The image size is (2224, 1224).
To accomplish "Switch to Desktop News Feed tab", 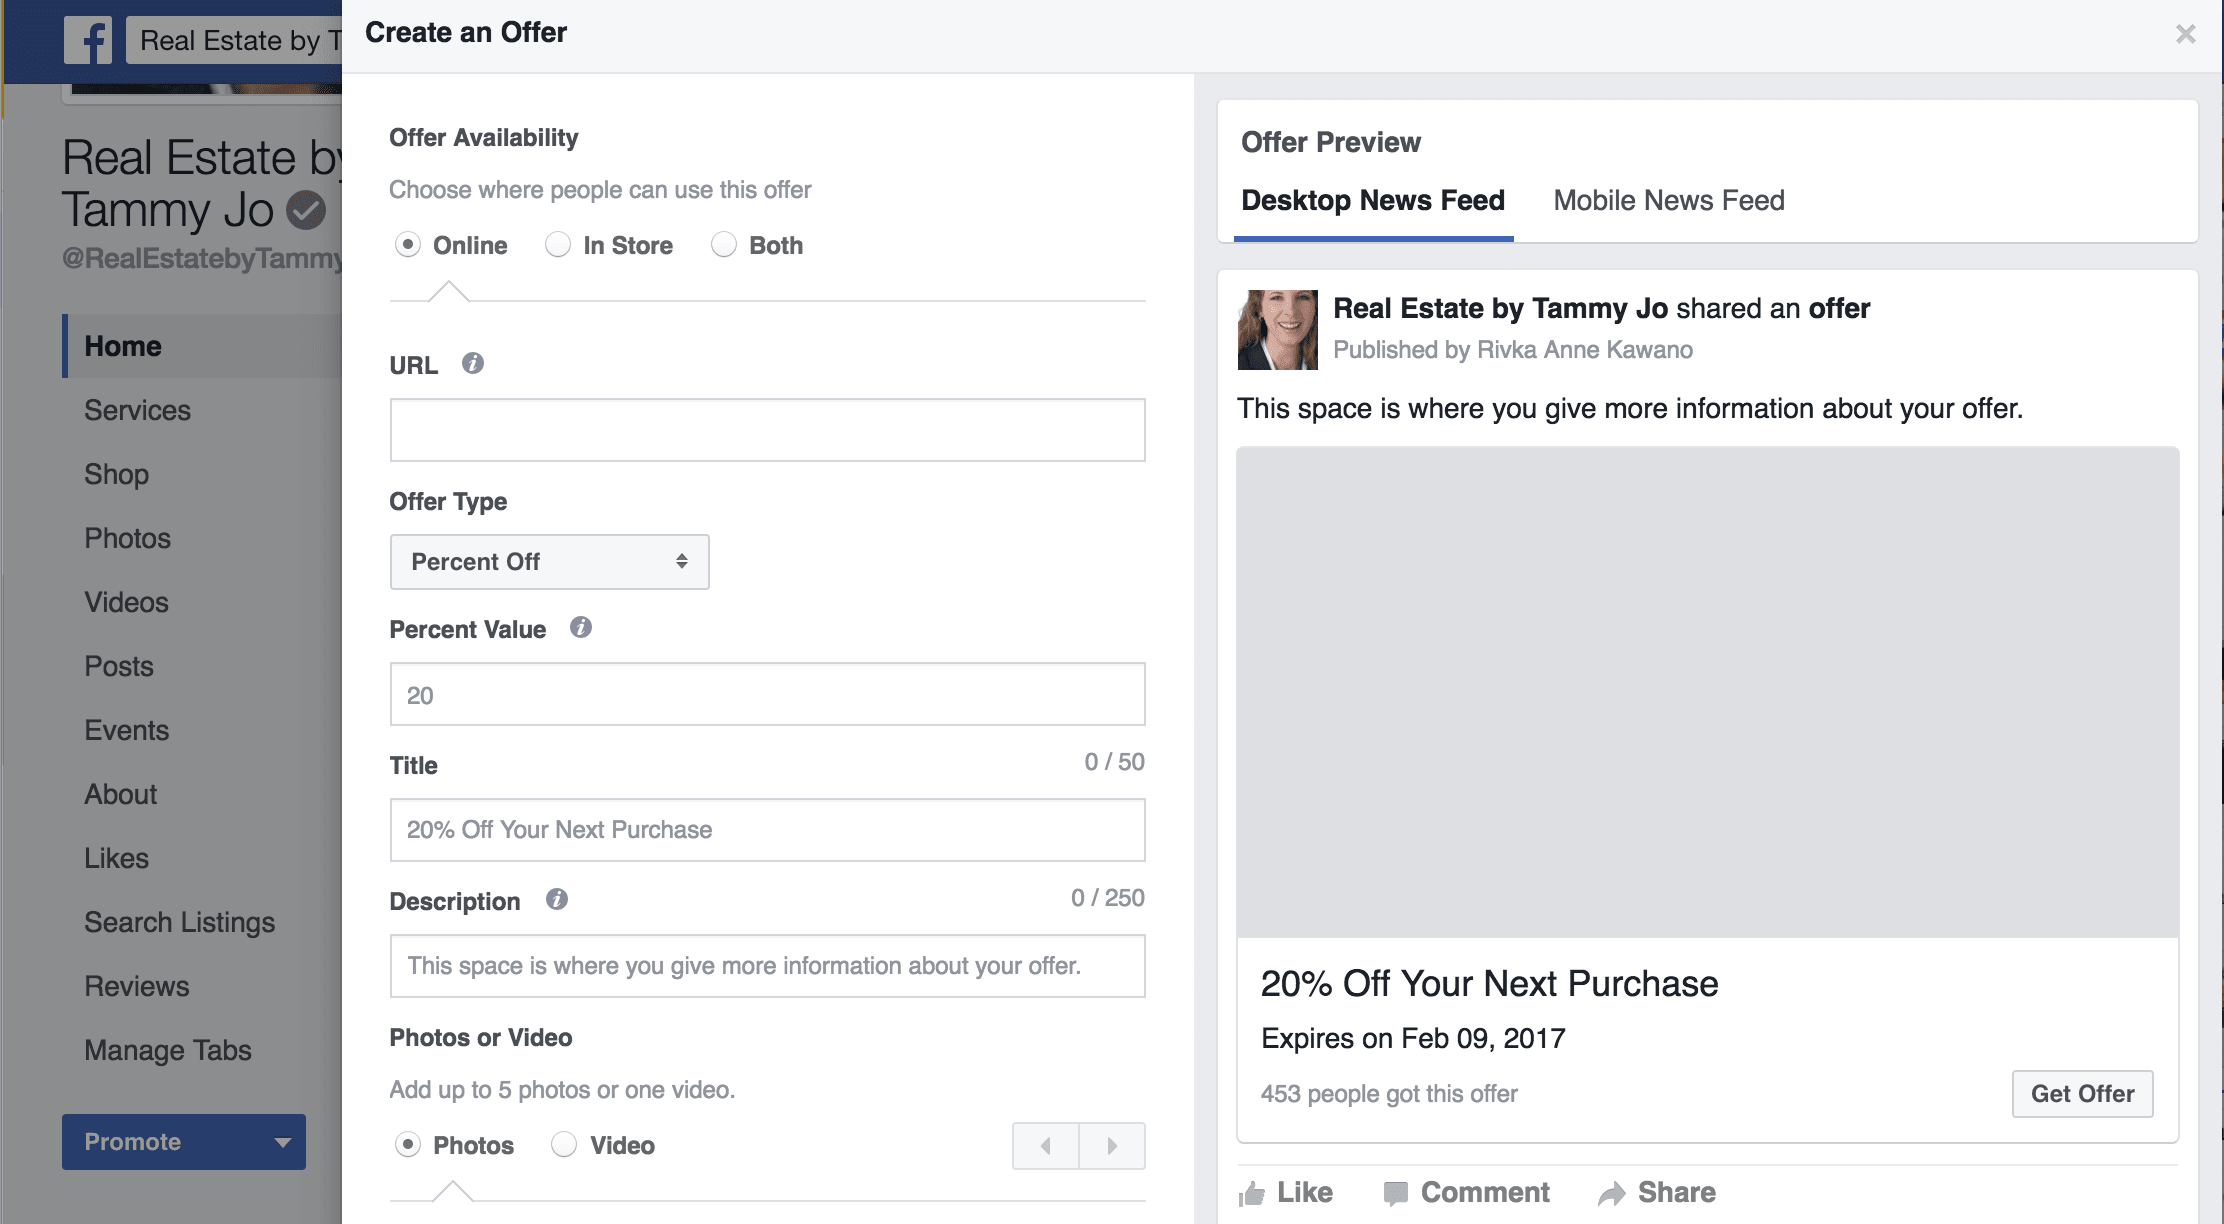I will pos(1373,199).
